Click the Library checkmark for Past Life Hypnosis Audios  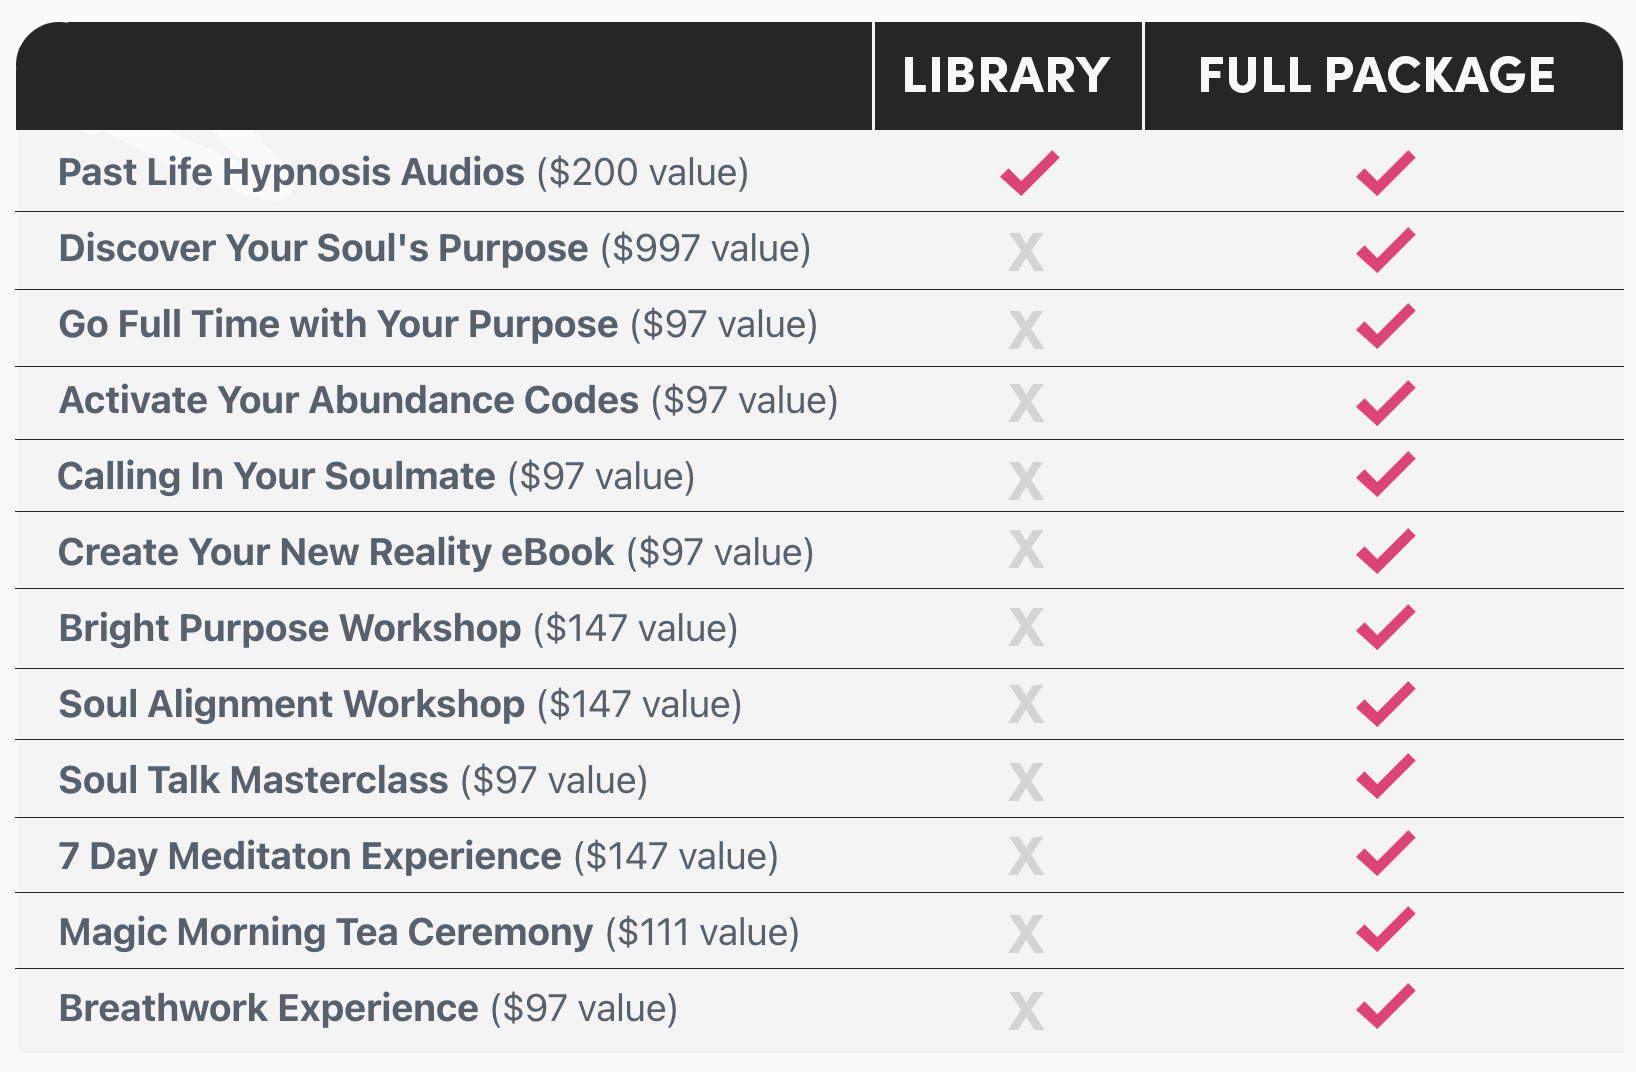point(1028,173)
